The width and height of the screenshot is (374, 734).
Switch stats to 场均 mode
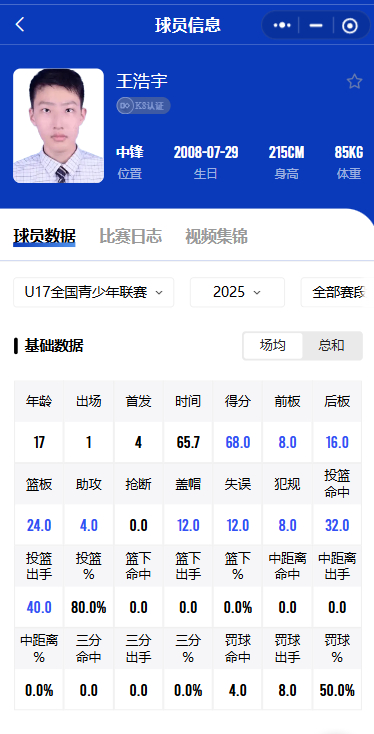(x=273, y=346)
